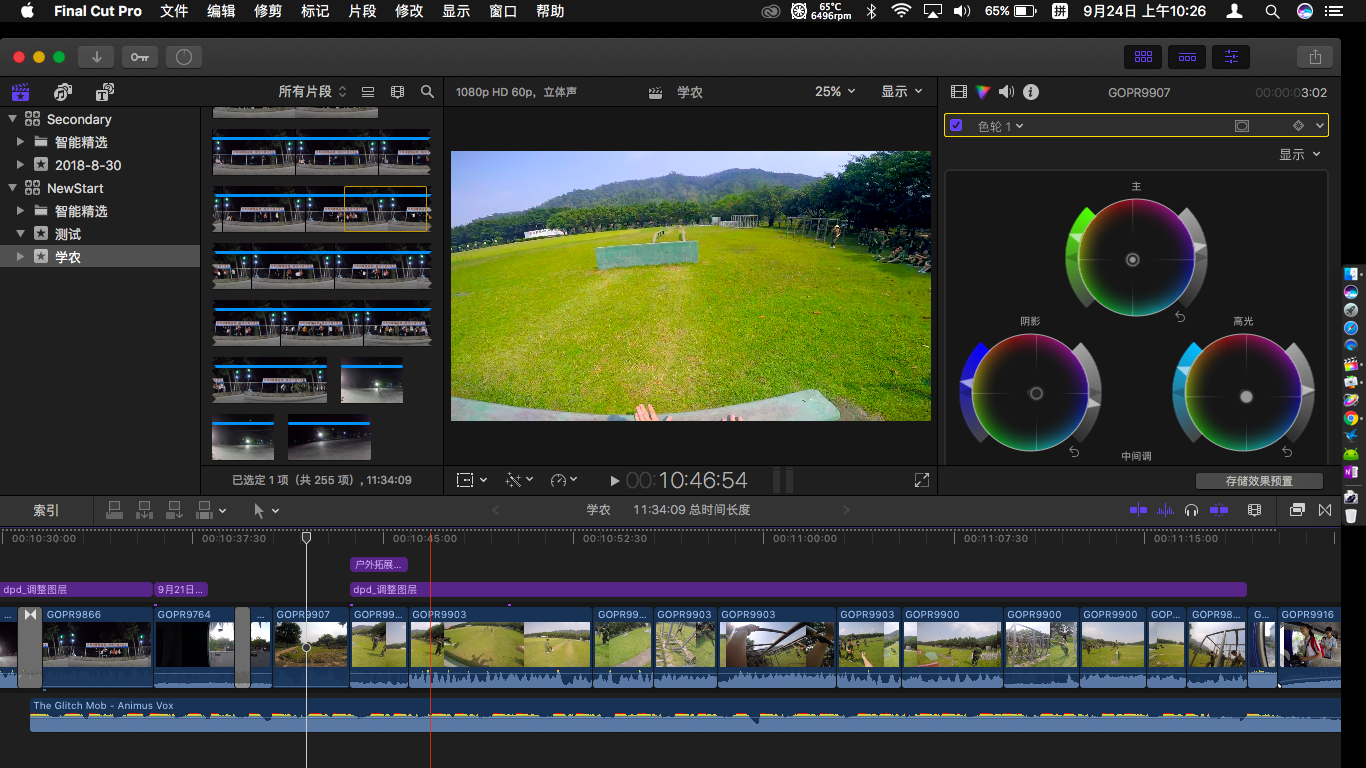
Task: Click the import media arrow button
Action: pyautogui.click(x=97, y=57)
